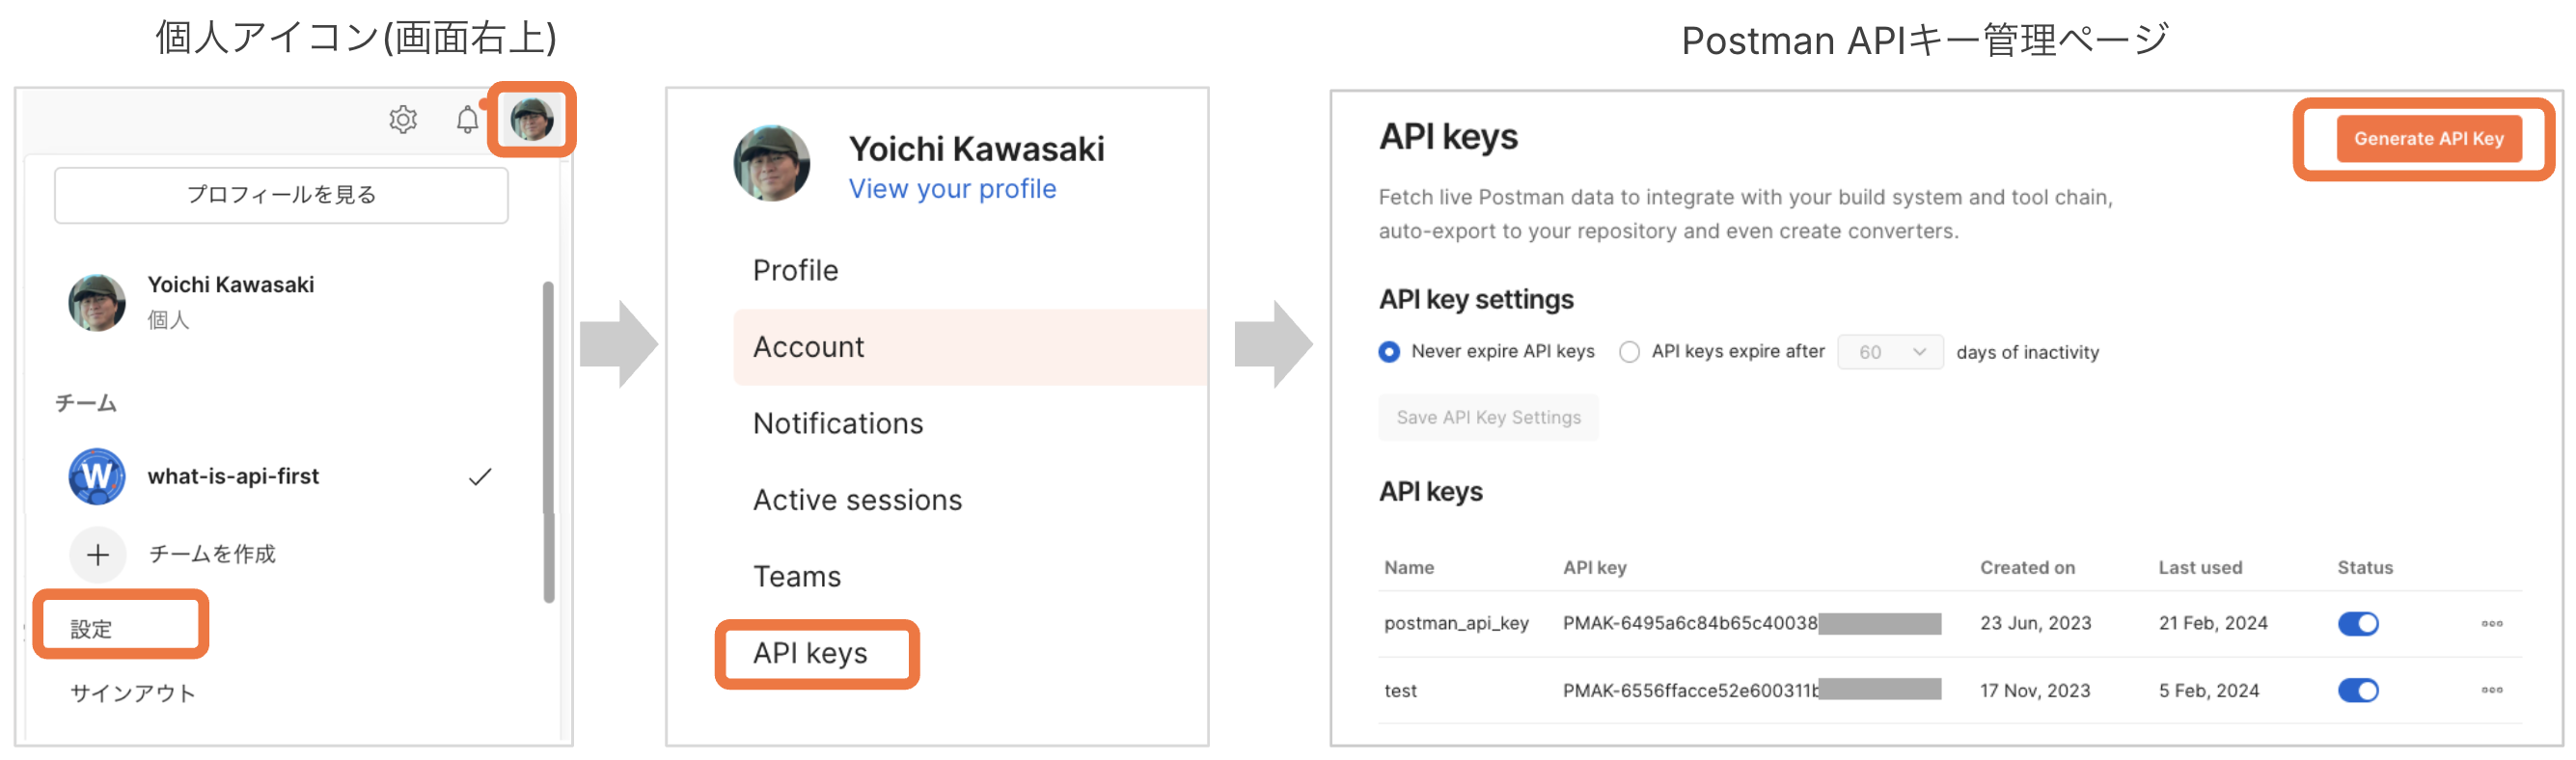Open more options for postman_api_key row
The width and height of the screenshot is (2576, 760).
(x=2491, y=623)
